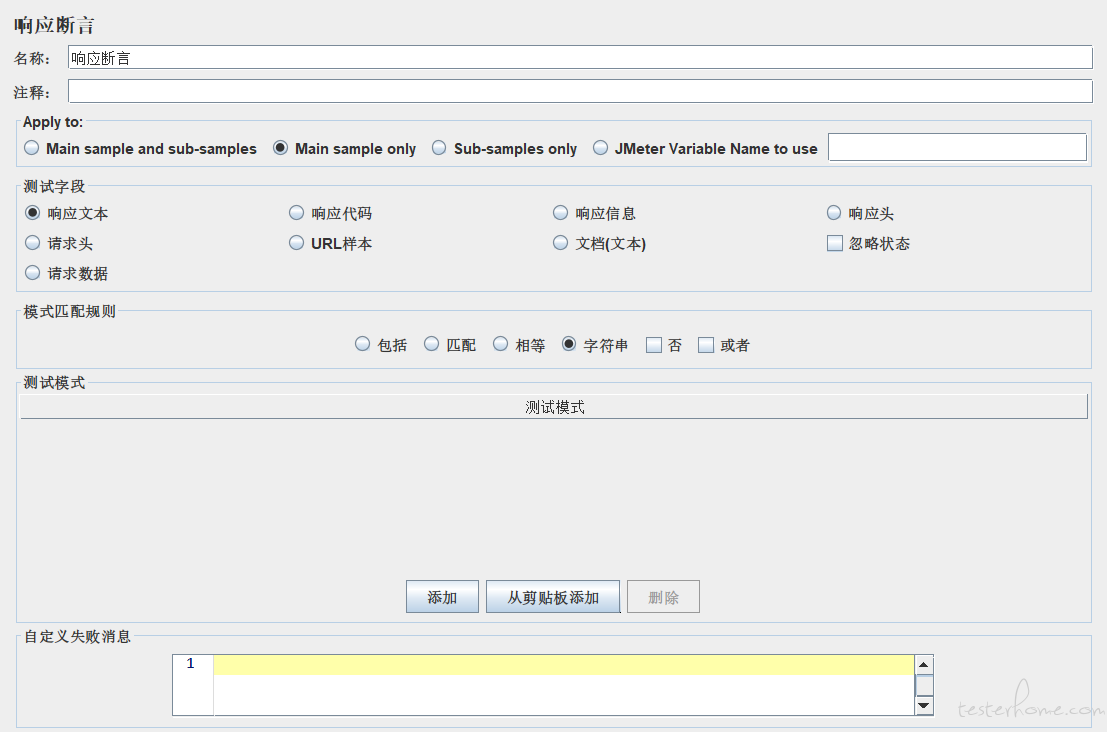Choose the 响应信息 radio button
Viewport: 1107px width, 732px height.
[x=560, y=213]
